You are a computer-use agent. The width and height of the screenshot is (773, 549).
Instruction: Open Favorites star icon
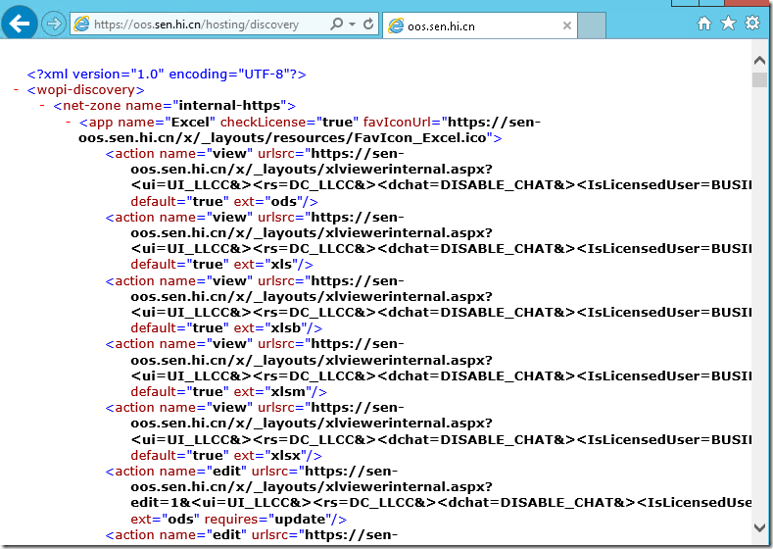click(728, 23)
